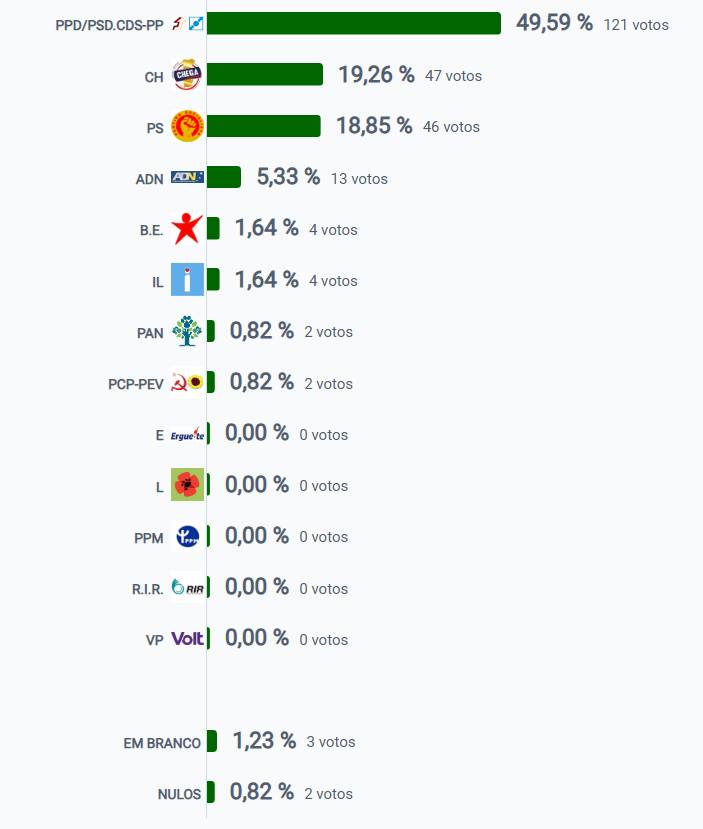The height and width of the screenshot is (829, 703).
Task: Click the EM BRANCO label
Action: [x=162, y=743]
